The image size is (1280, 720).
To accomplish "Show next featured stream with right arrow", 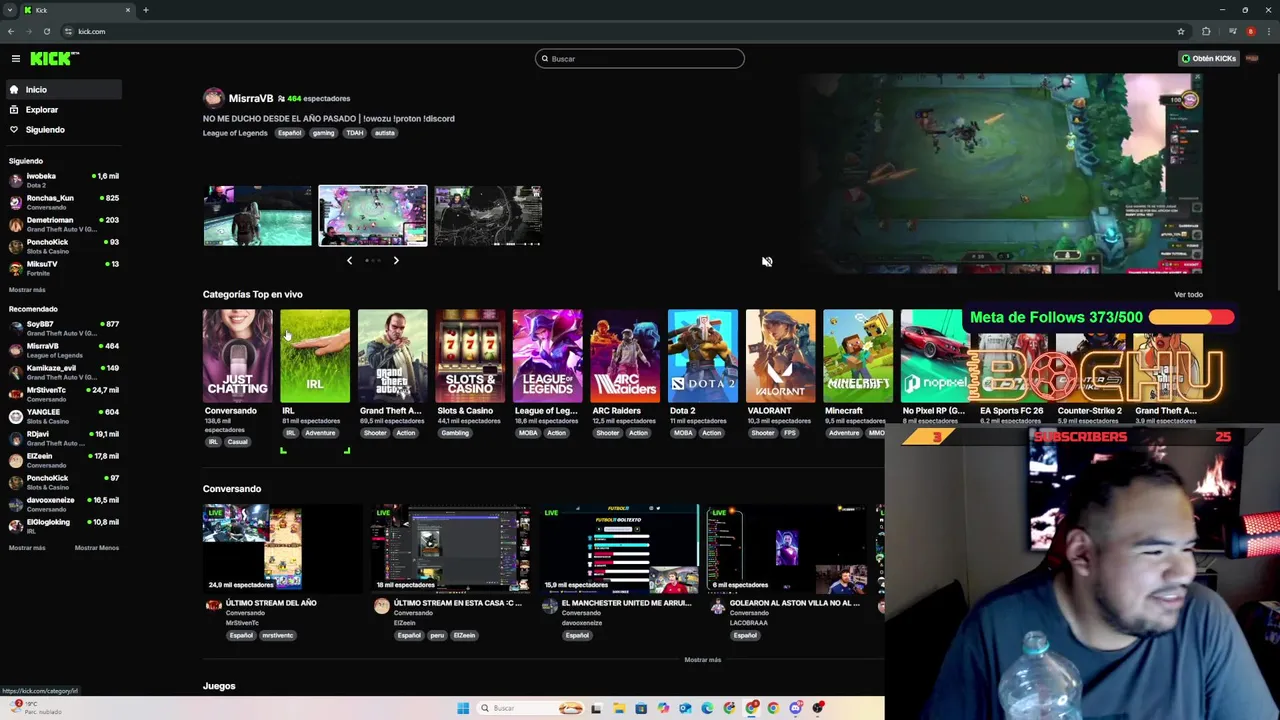I will (396, 261).
